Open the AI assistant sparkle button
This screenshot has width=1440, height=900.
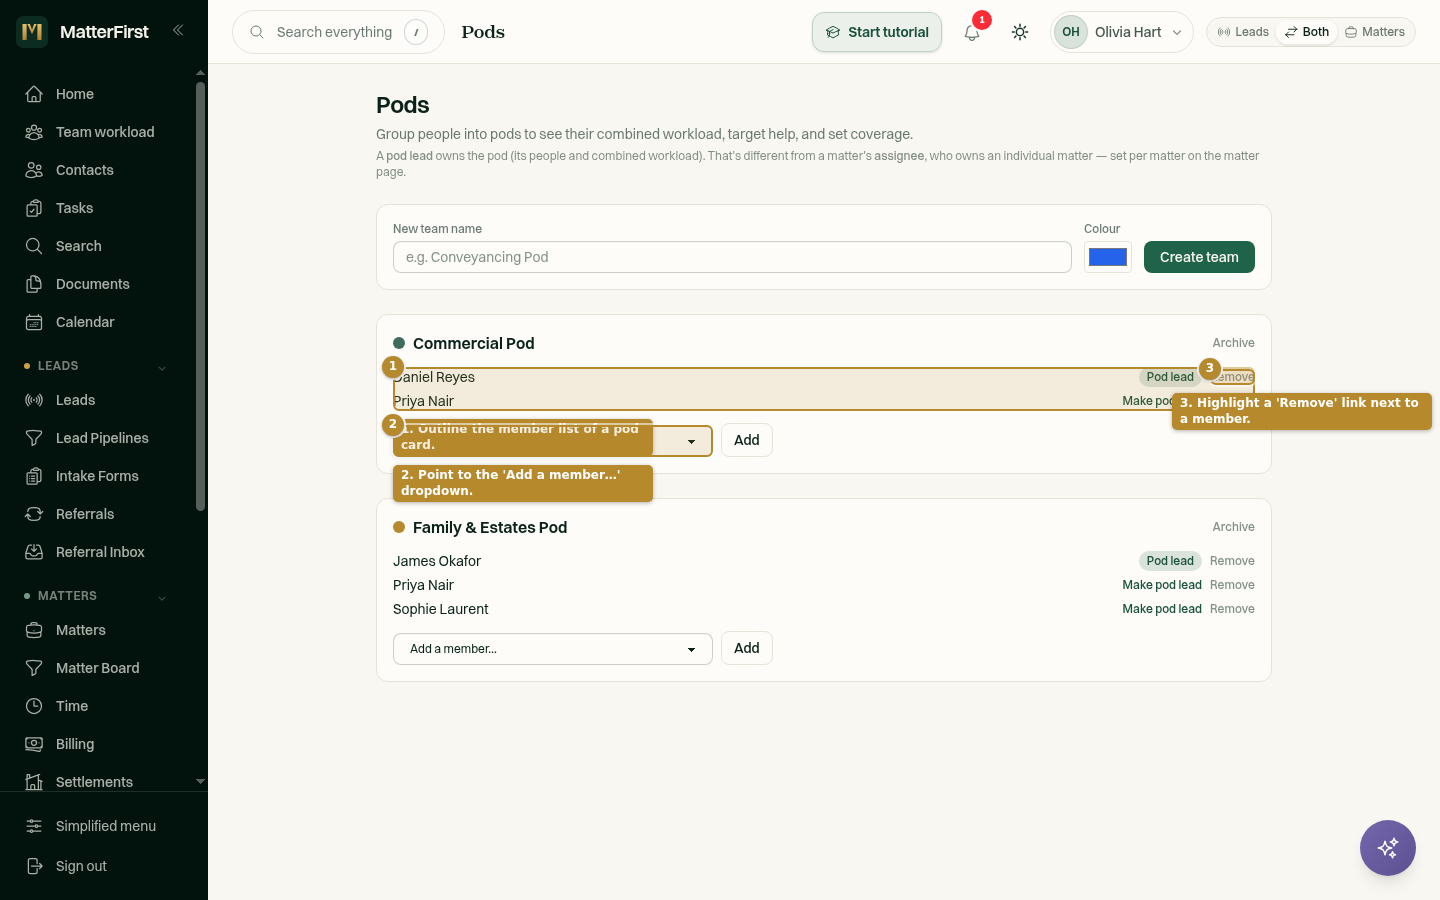[1388, 848]
